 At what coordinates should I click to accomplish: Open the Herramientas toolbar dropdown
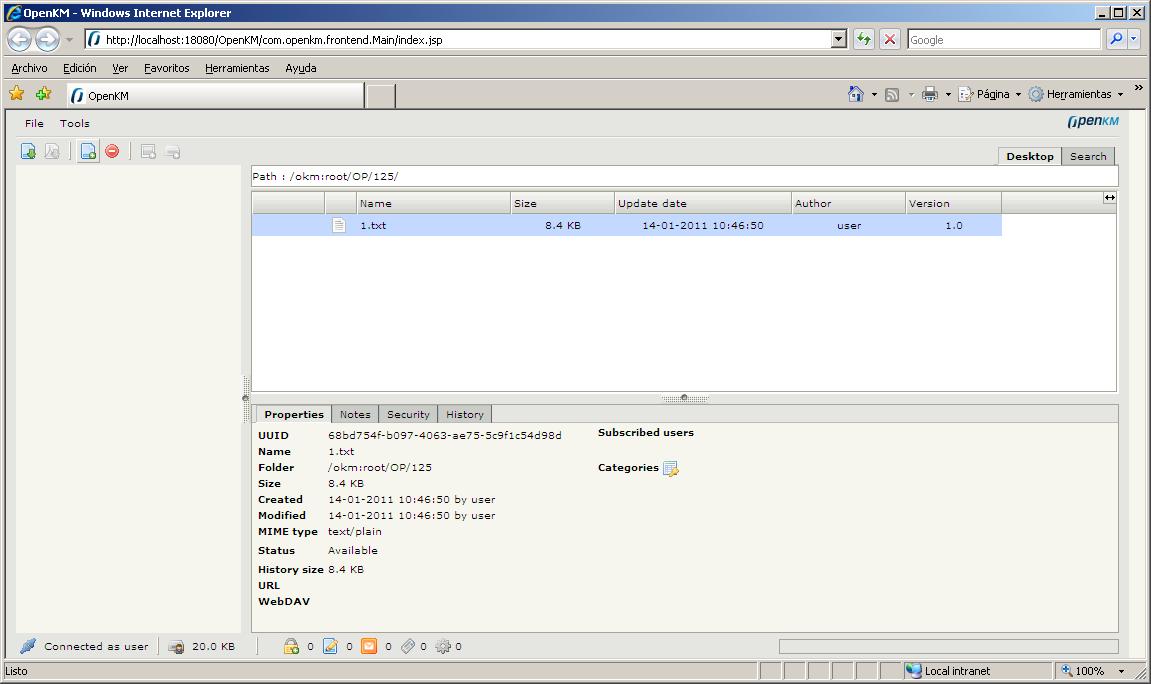tap(1076, 94)
